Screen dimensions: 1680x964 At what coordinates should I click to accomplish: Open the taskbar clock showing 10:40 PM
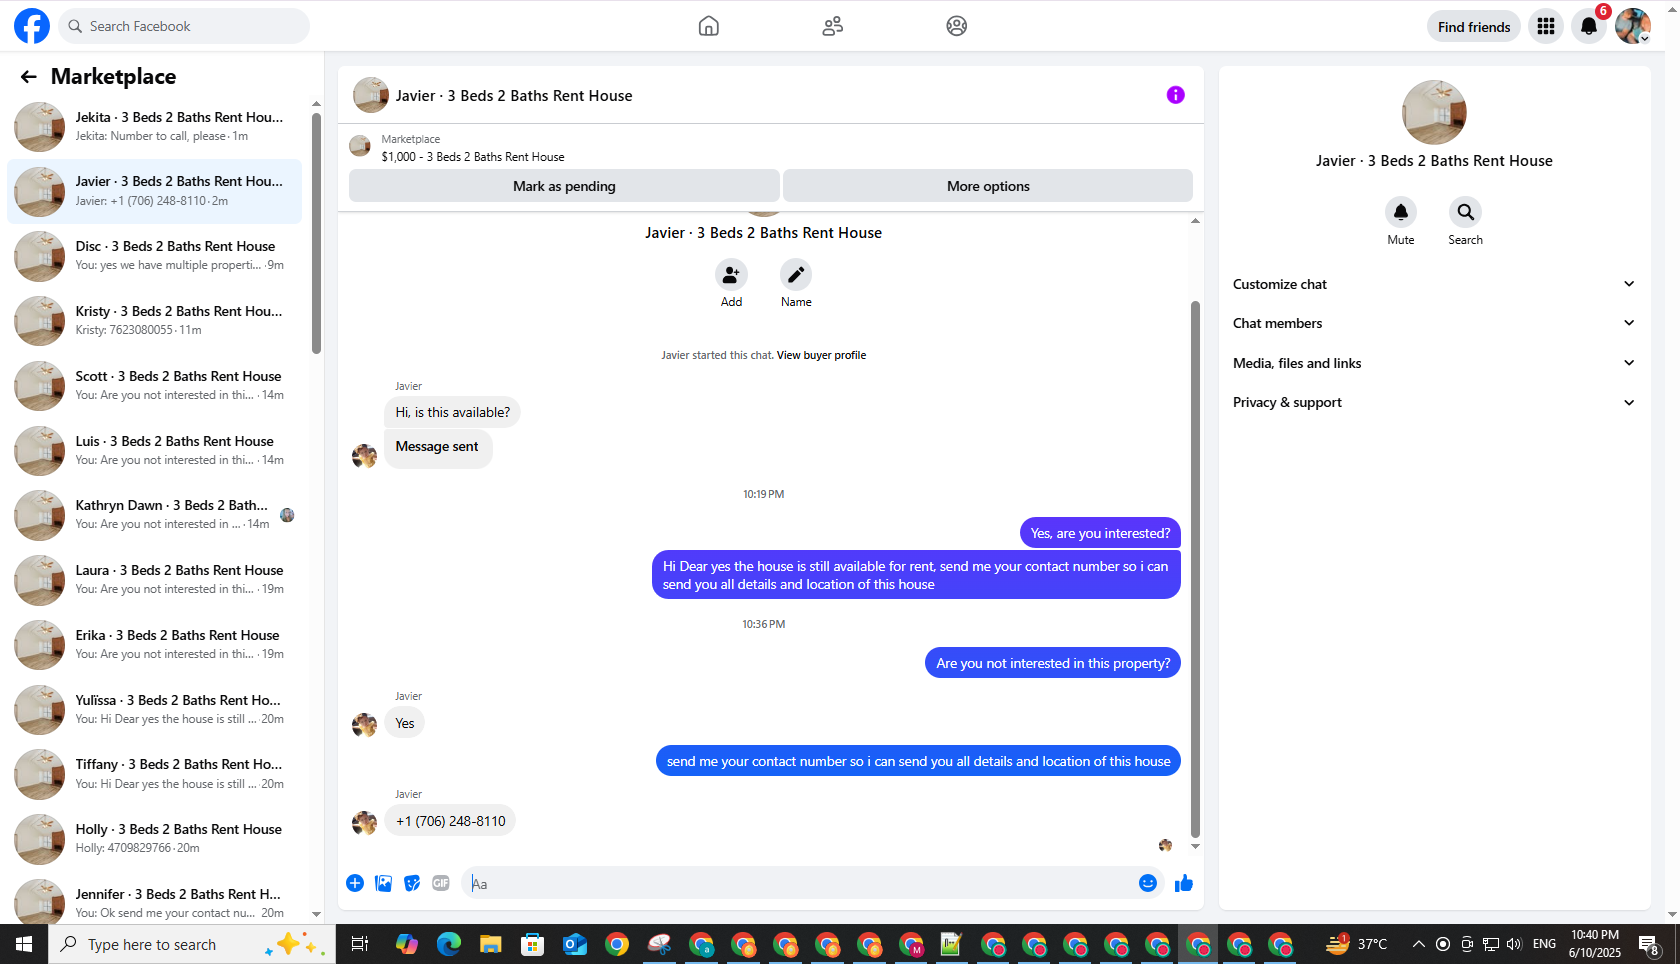tap(1595, 944)
